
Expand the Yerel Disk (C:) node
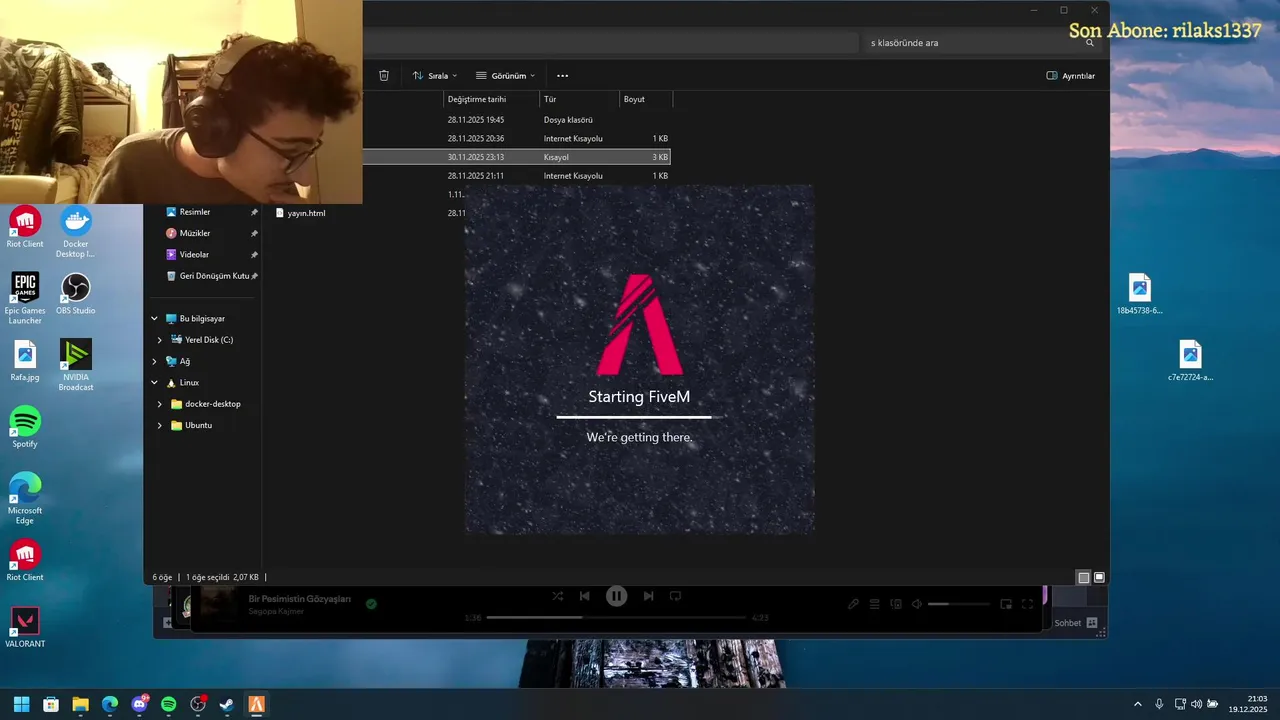[159, 340]
